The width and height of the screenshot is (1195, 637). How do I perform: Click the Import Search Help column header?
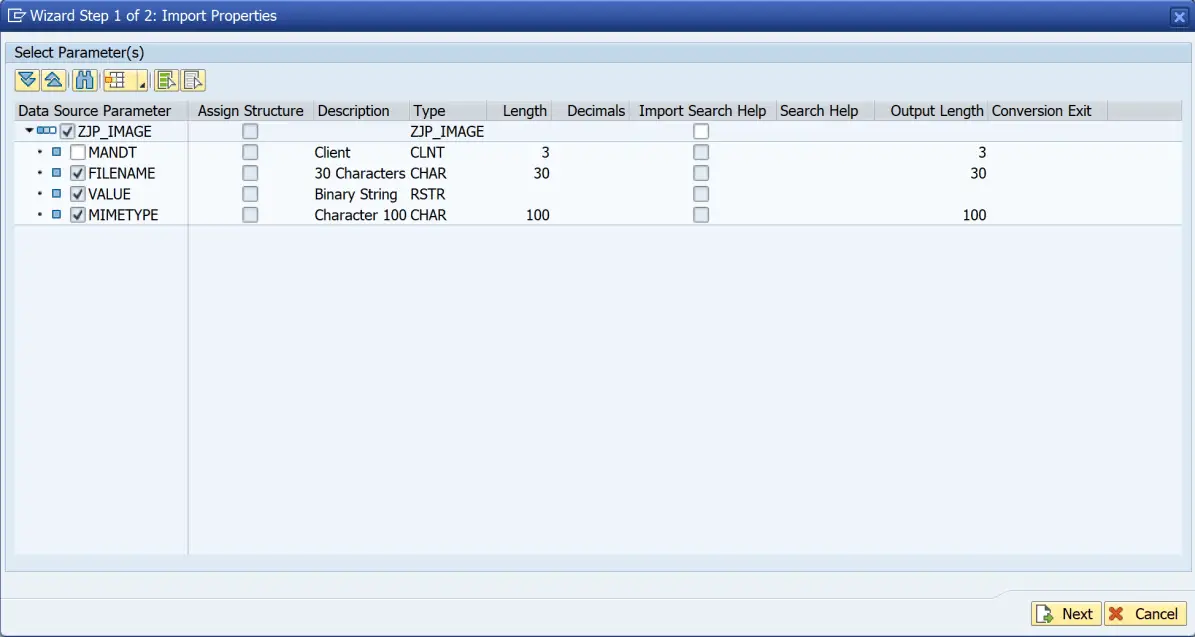702,110
